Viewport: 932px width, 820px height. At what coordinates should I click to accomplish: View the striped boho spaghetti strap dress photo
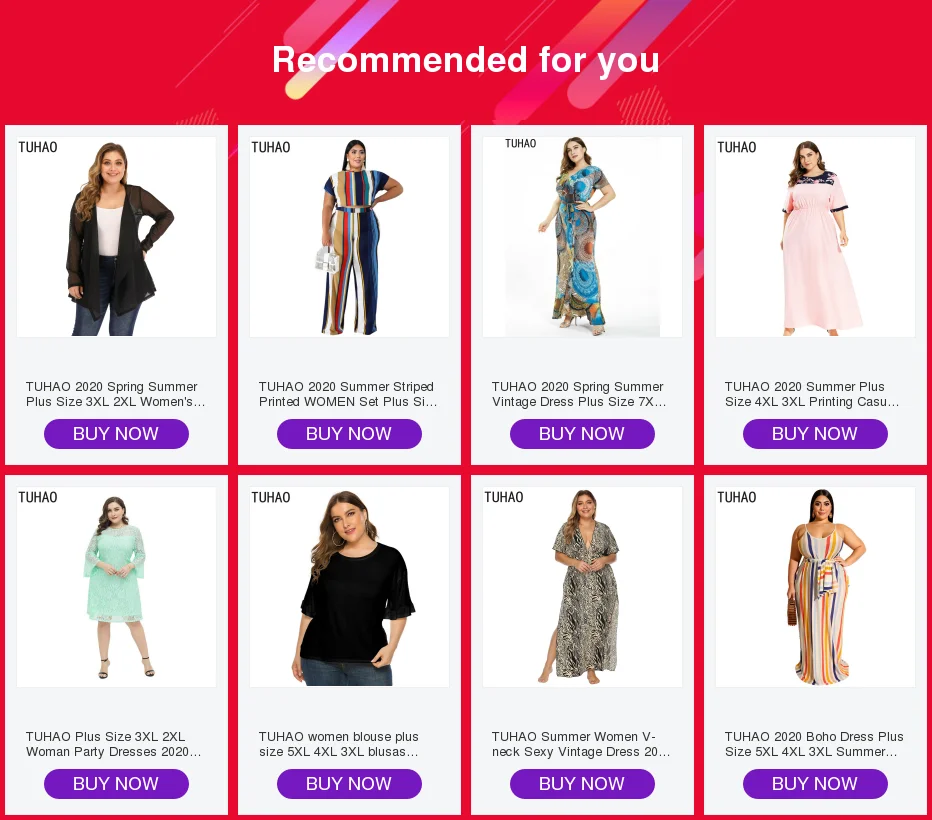coord(816,587)
